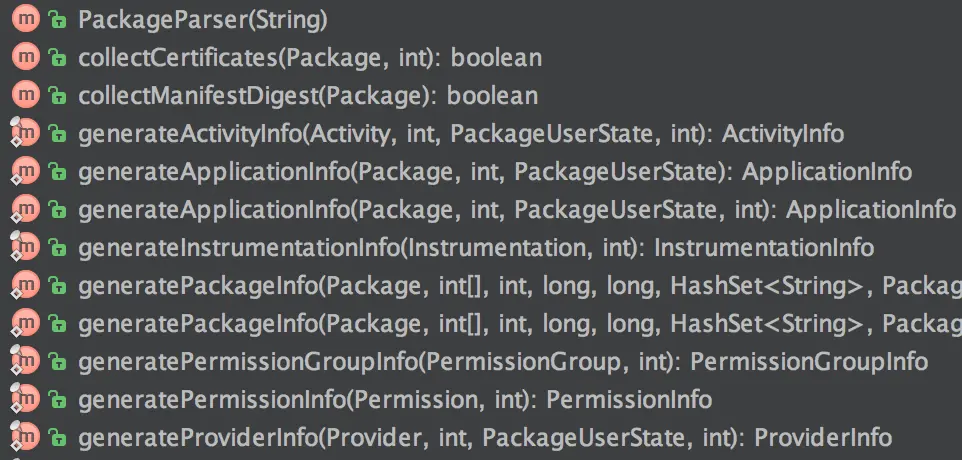Click the green lock icon next to collectCertificates
Image resolution: width=962 pixels, height=460 pixels.
point(57,58)
